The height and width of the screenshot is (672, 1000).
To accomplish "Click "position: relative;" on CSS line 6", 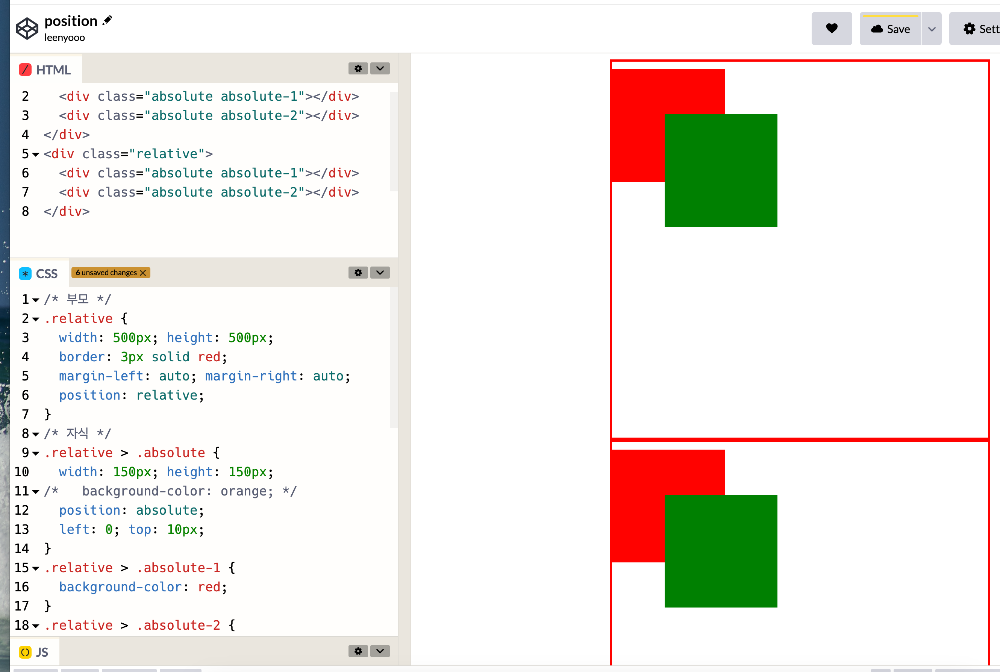I will (x=131, y=395).
